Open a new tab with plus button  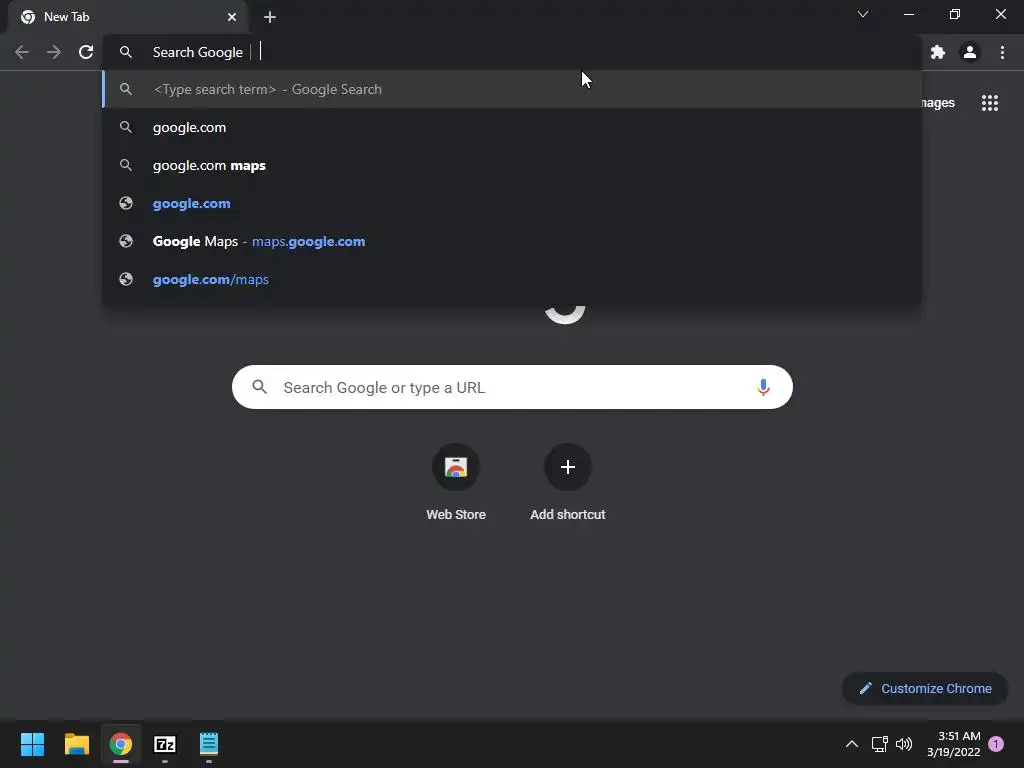click(270, 17)
